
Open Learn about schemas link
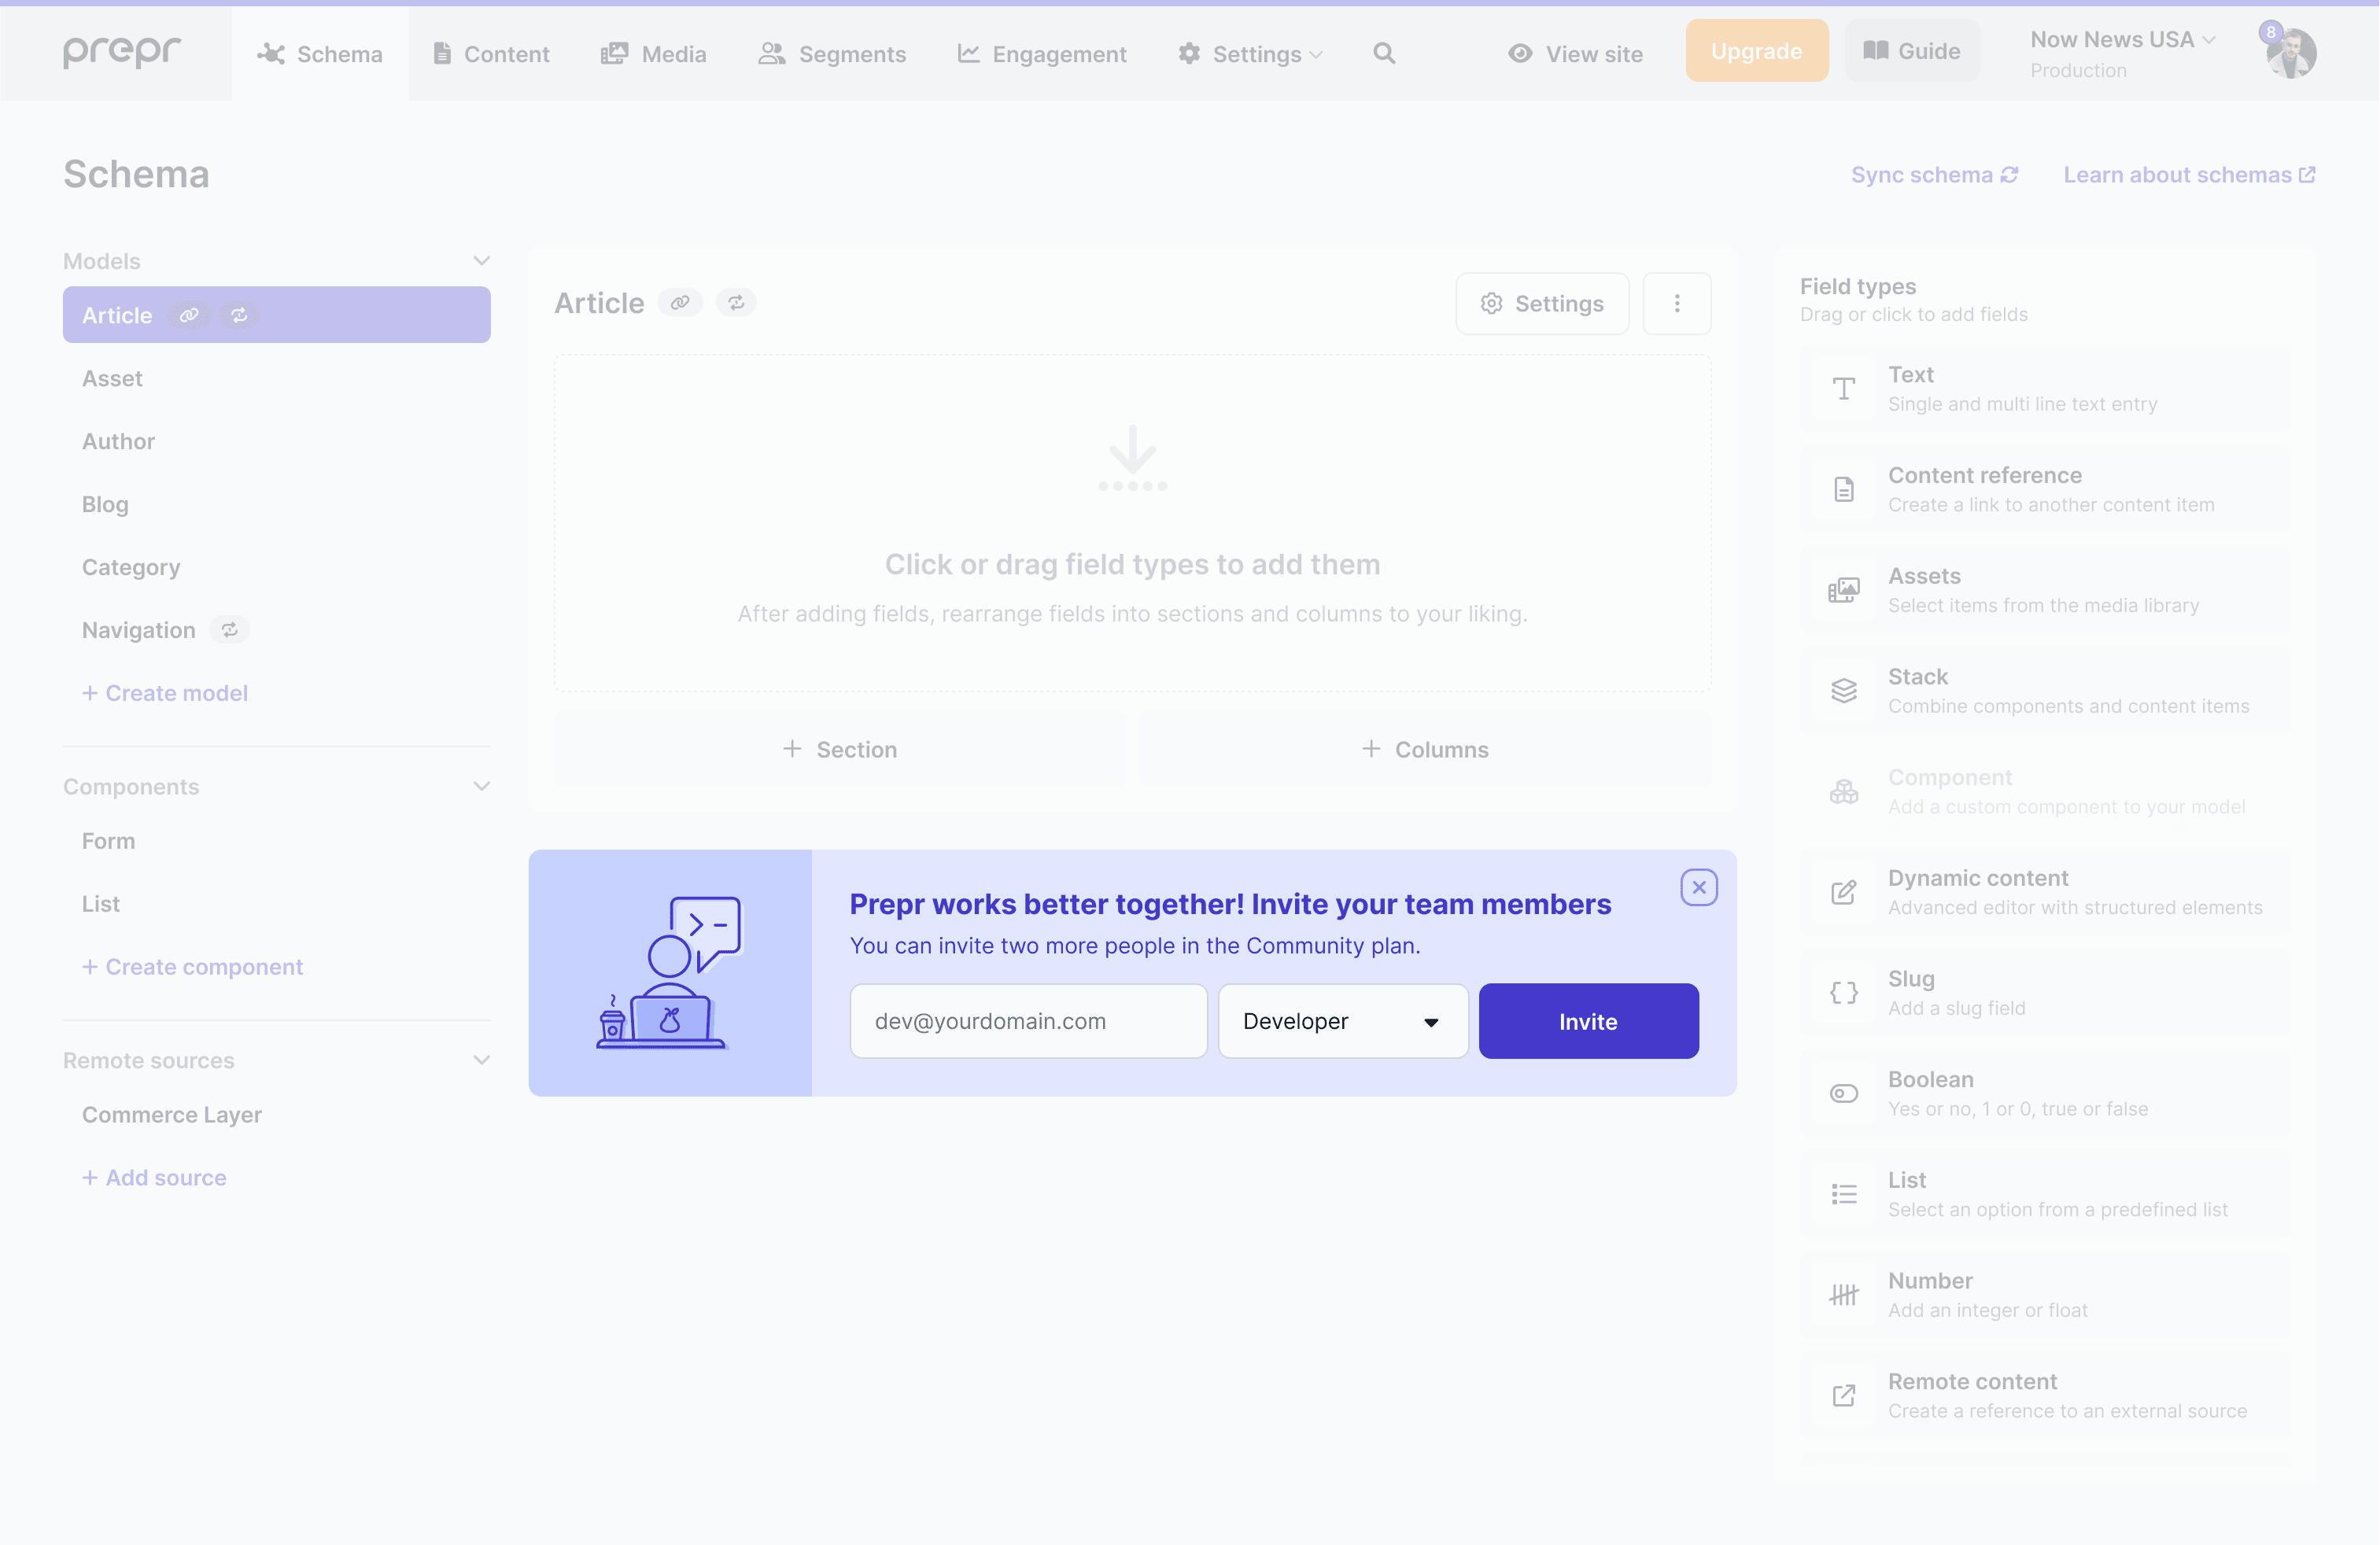(x=2189, y=175)
